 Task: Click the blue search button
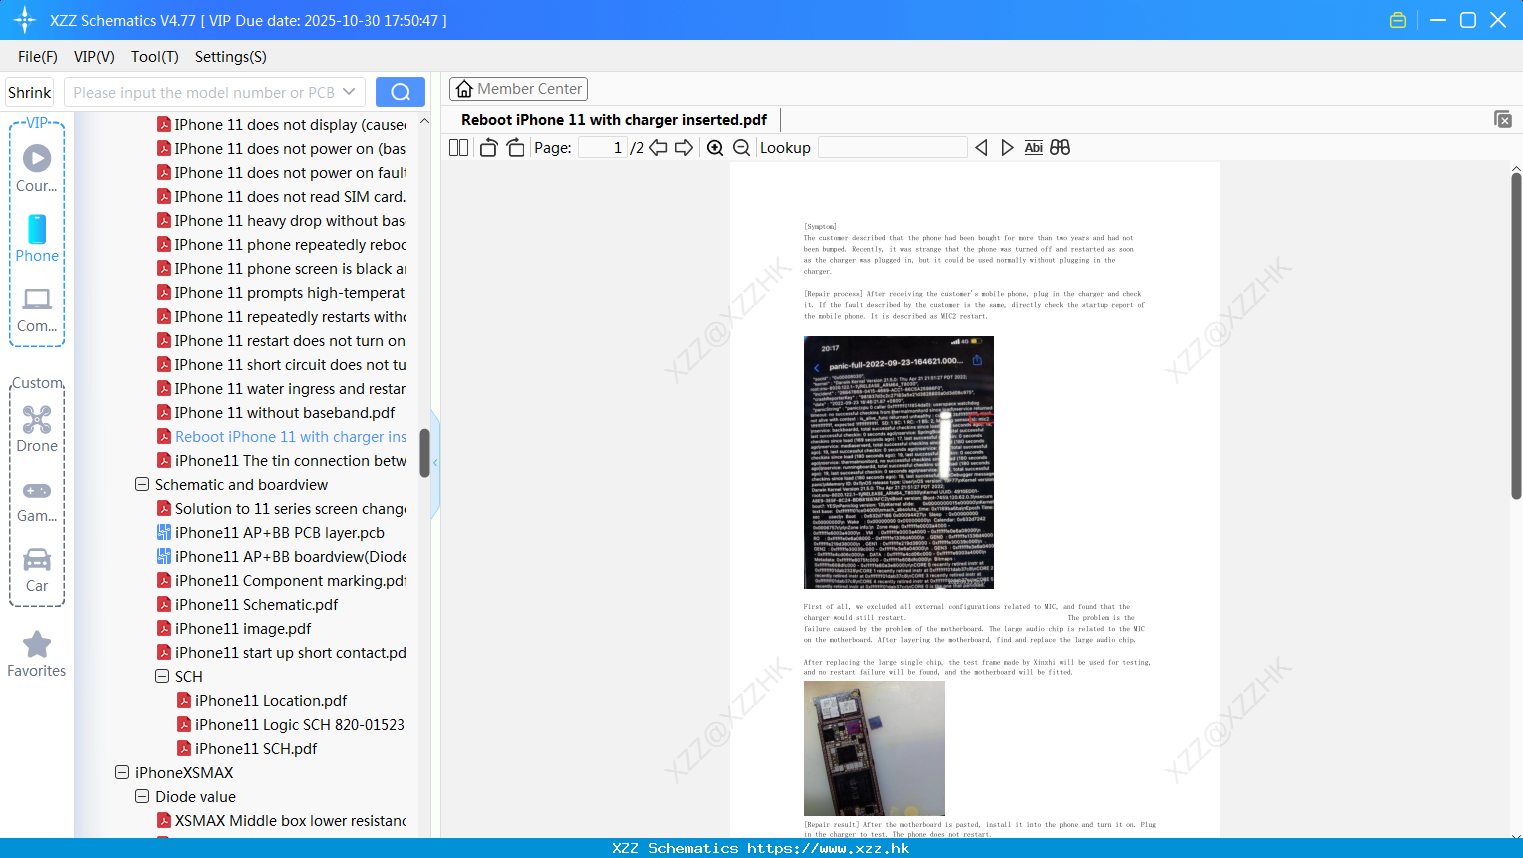click(x=400, y=92)
